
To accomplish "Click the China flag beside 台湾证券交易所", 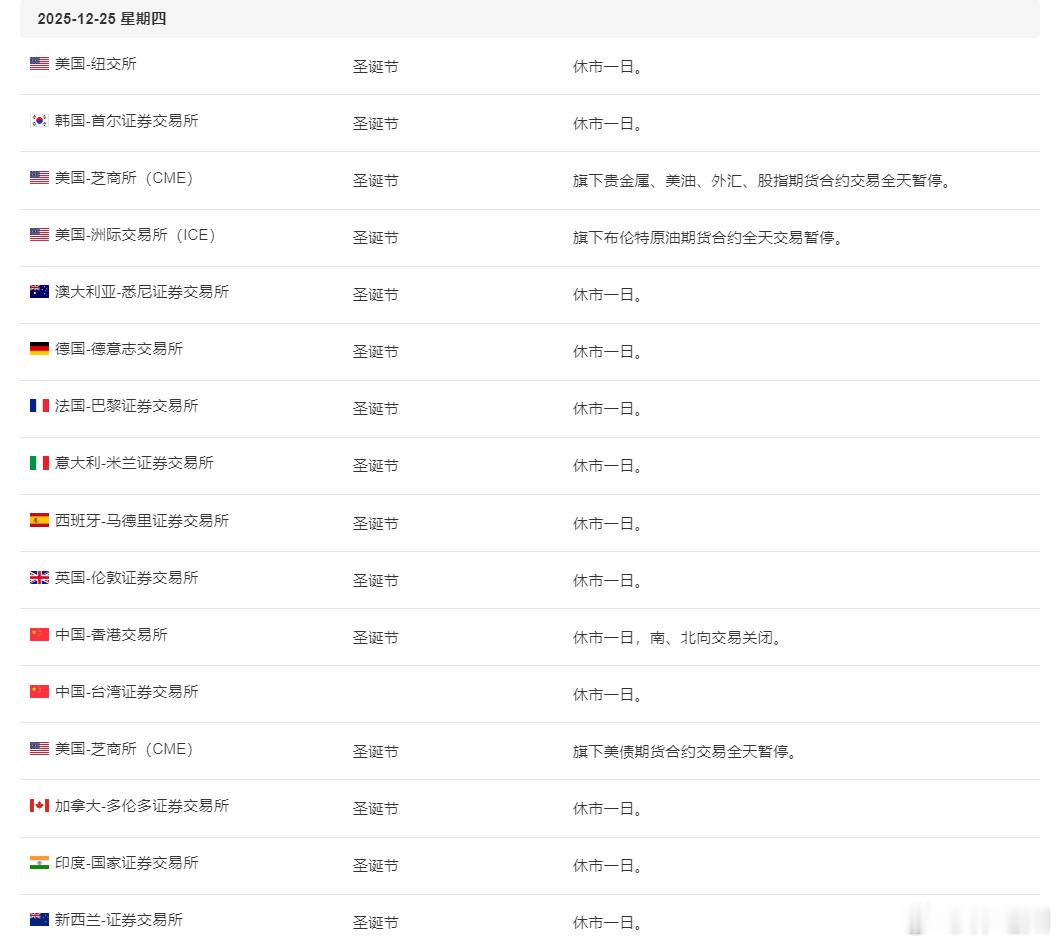I will point(39,691).
